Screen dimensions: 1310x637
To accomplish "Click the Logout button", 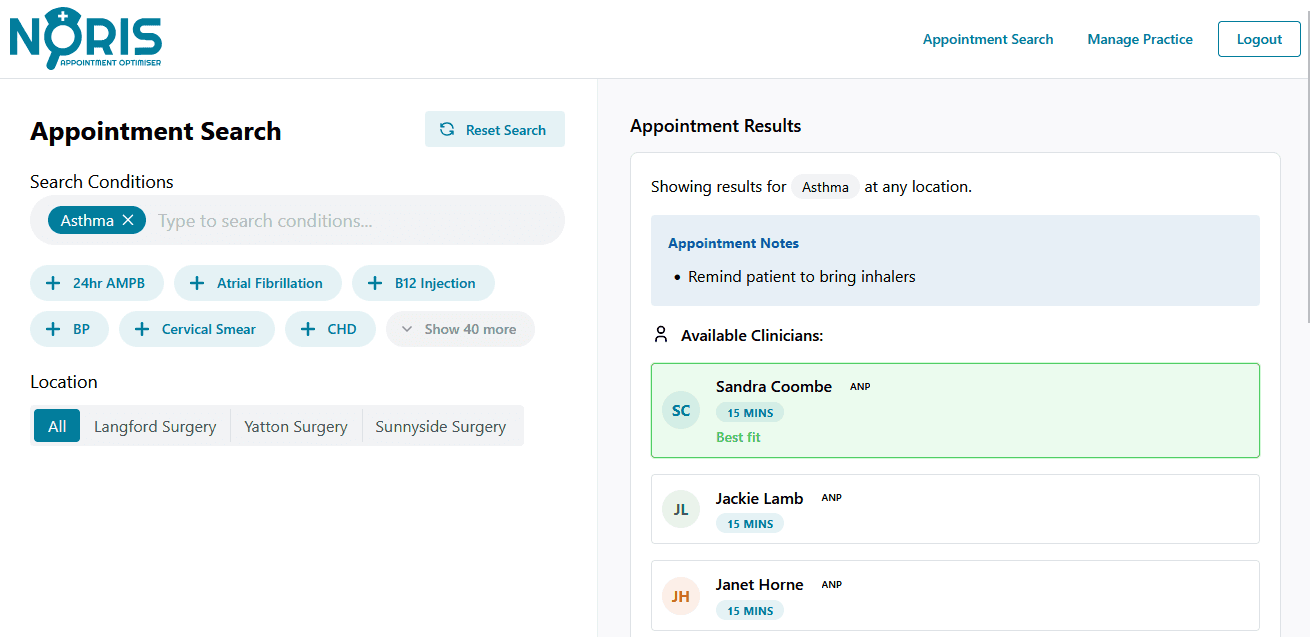I will [x=1259, y=39].
